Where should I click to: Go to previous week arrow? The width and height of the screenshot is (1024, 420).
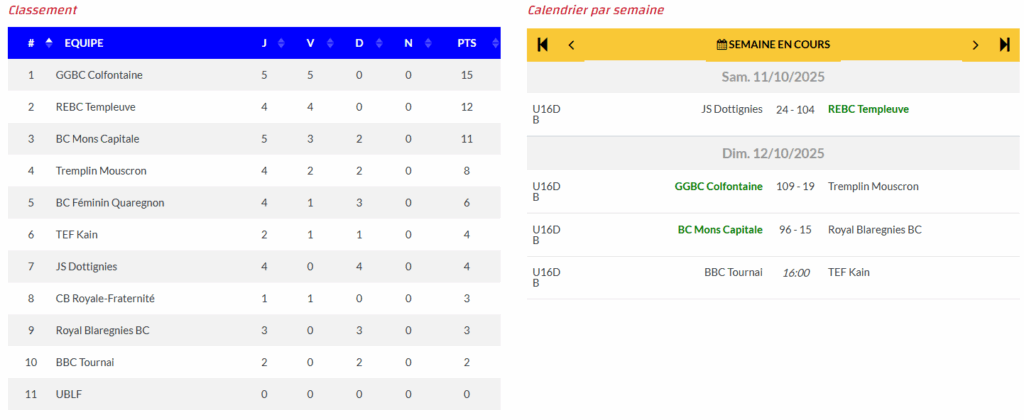click(571, 44)
